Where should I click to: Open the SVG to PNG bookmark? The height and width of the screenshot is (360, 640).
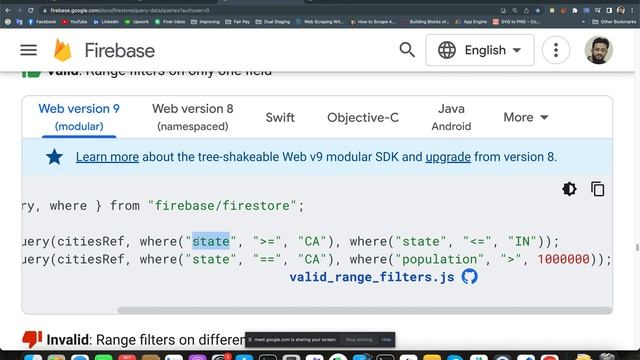click(516, 22)
